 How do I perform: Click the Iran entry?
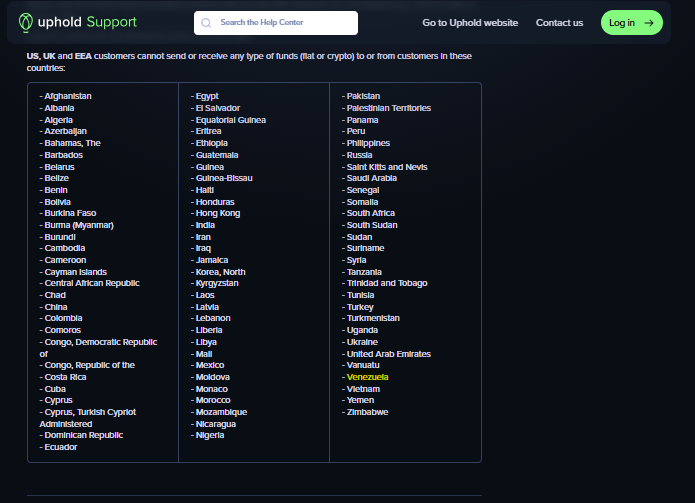pyautogui.click(x=203, y=237)
